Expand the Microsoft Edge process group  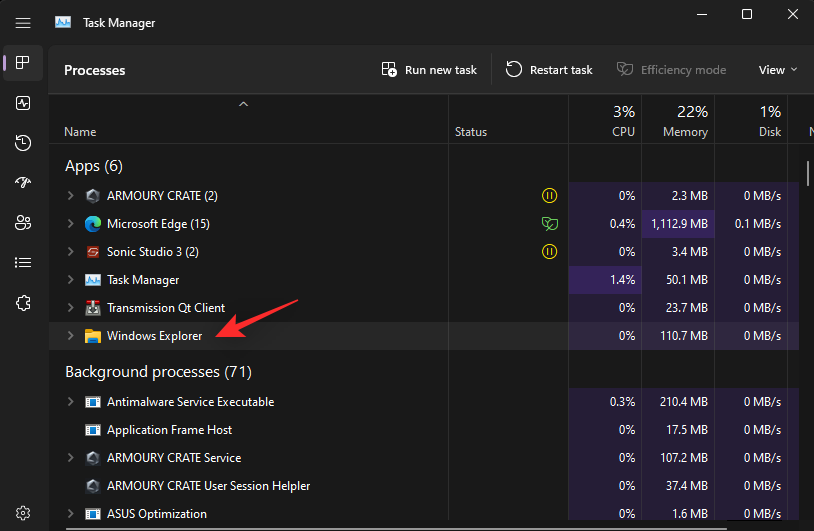tap(70, 224)
